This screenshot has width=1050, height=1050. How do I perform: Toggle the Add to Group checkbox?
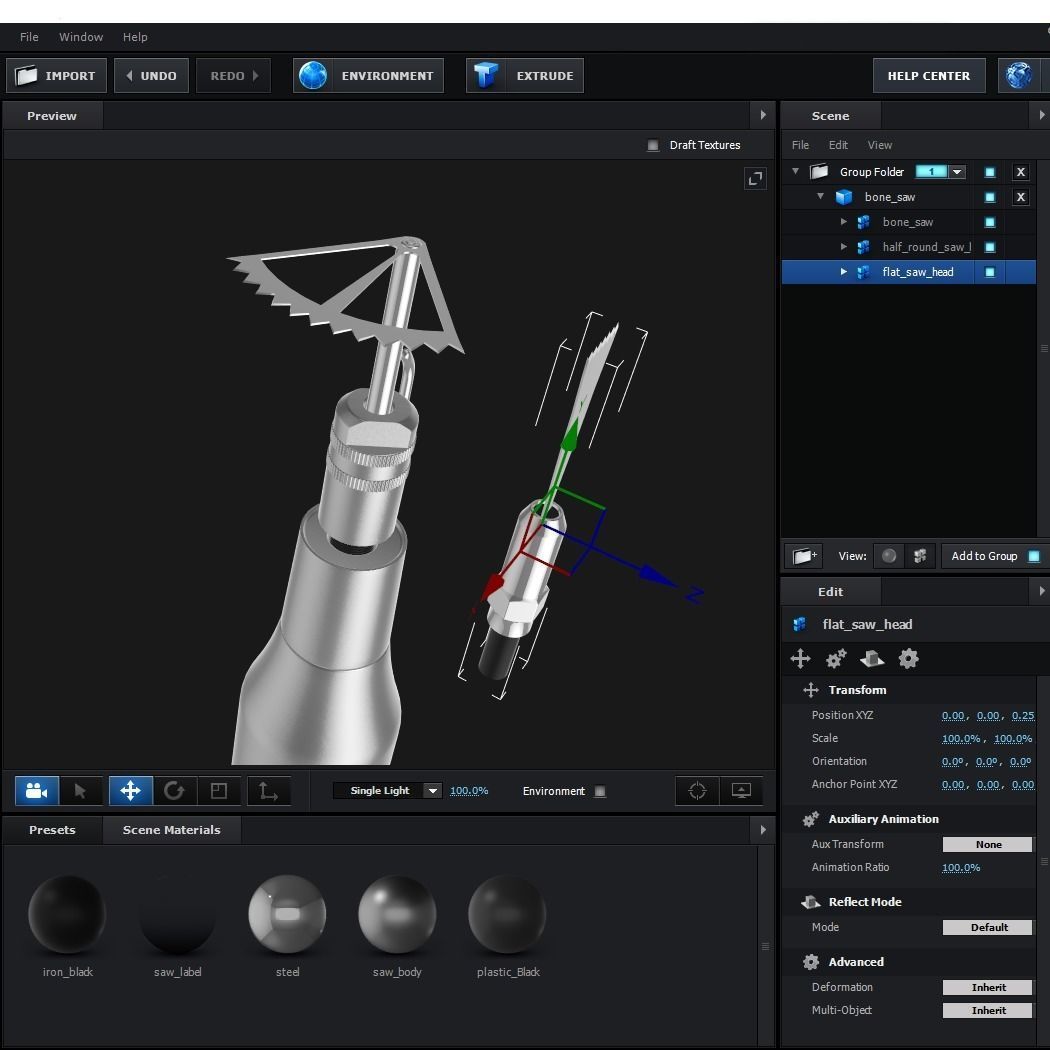pyautogui.click(x=1034, y=556)
